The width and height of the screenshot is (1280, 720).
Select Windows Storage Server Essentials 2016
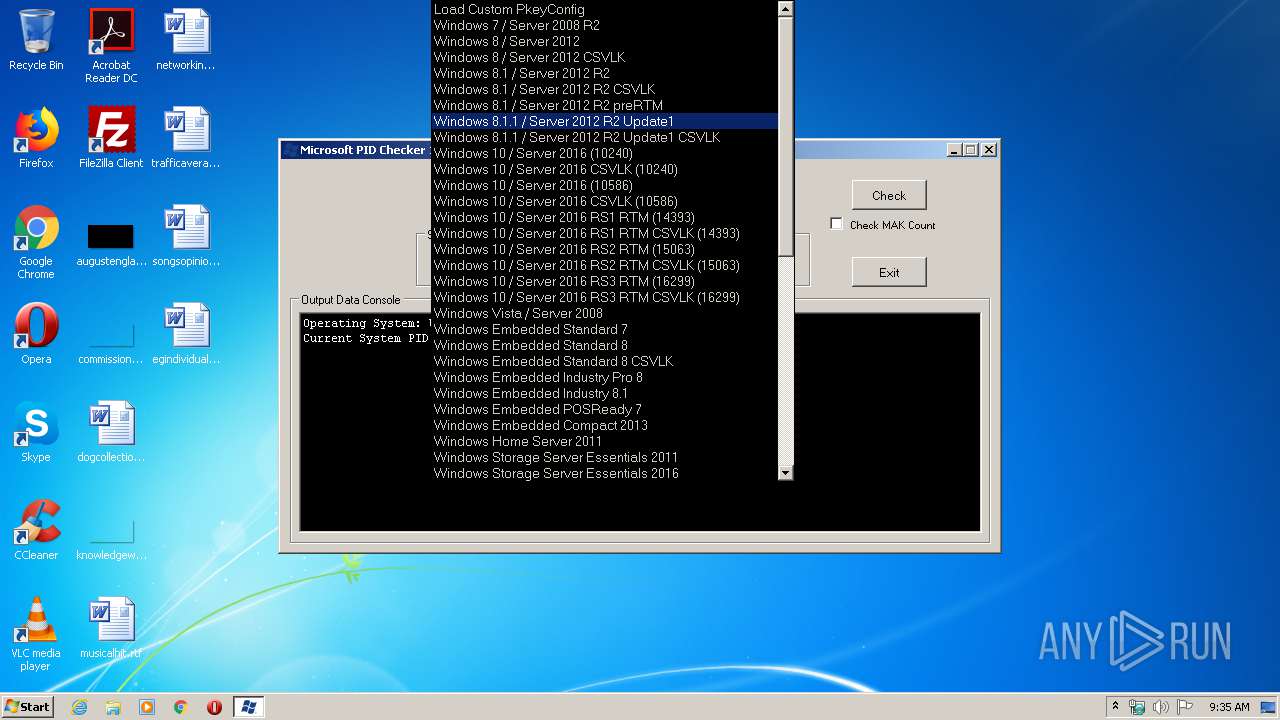click(604, 473)
